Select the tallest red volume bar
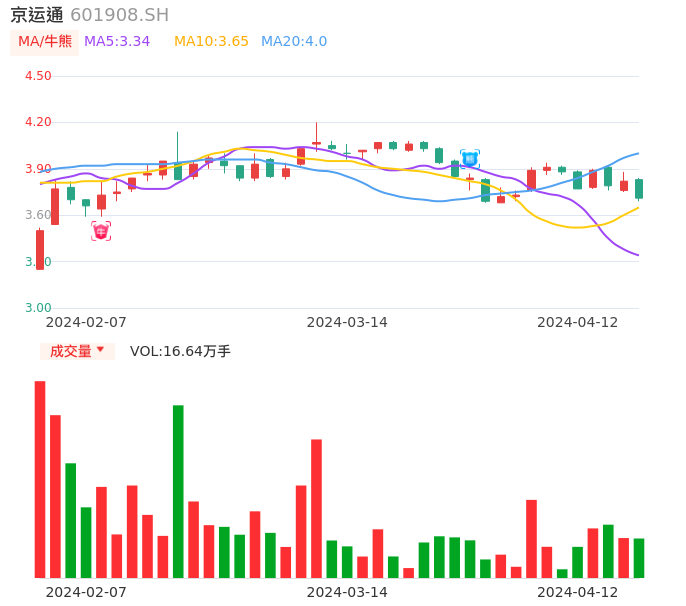Image resolution: width=686 pixels, height=606 pixels. click(40, 479)
